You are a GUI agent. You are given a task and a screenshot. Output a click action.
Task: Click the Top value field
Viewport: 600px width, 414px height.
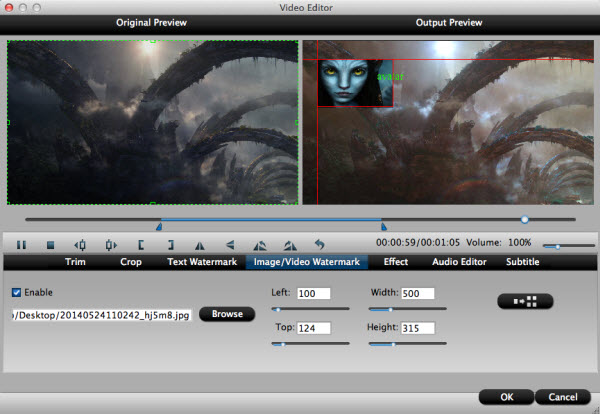click(313, 328)
